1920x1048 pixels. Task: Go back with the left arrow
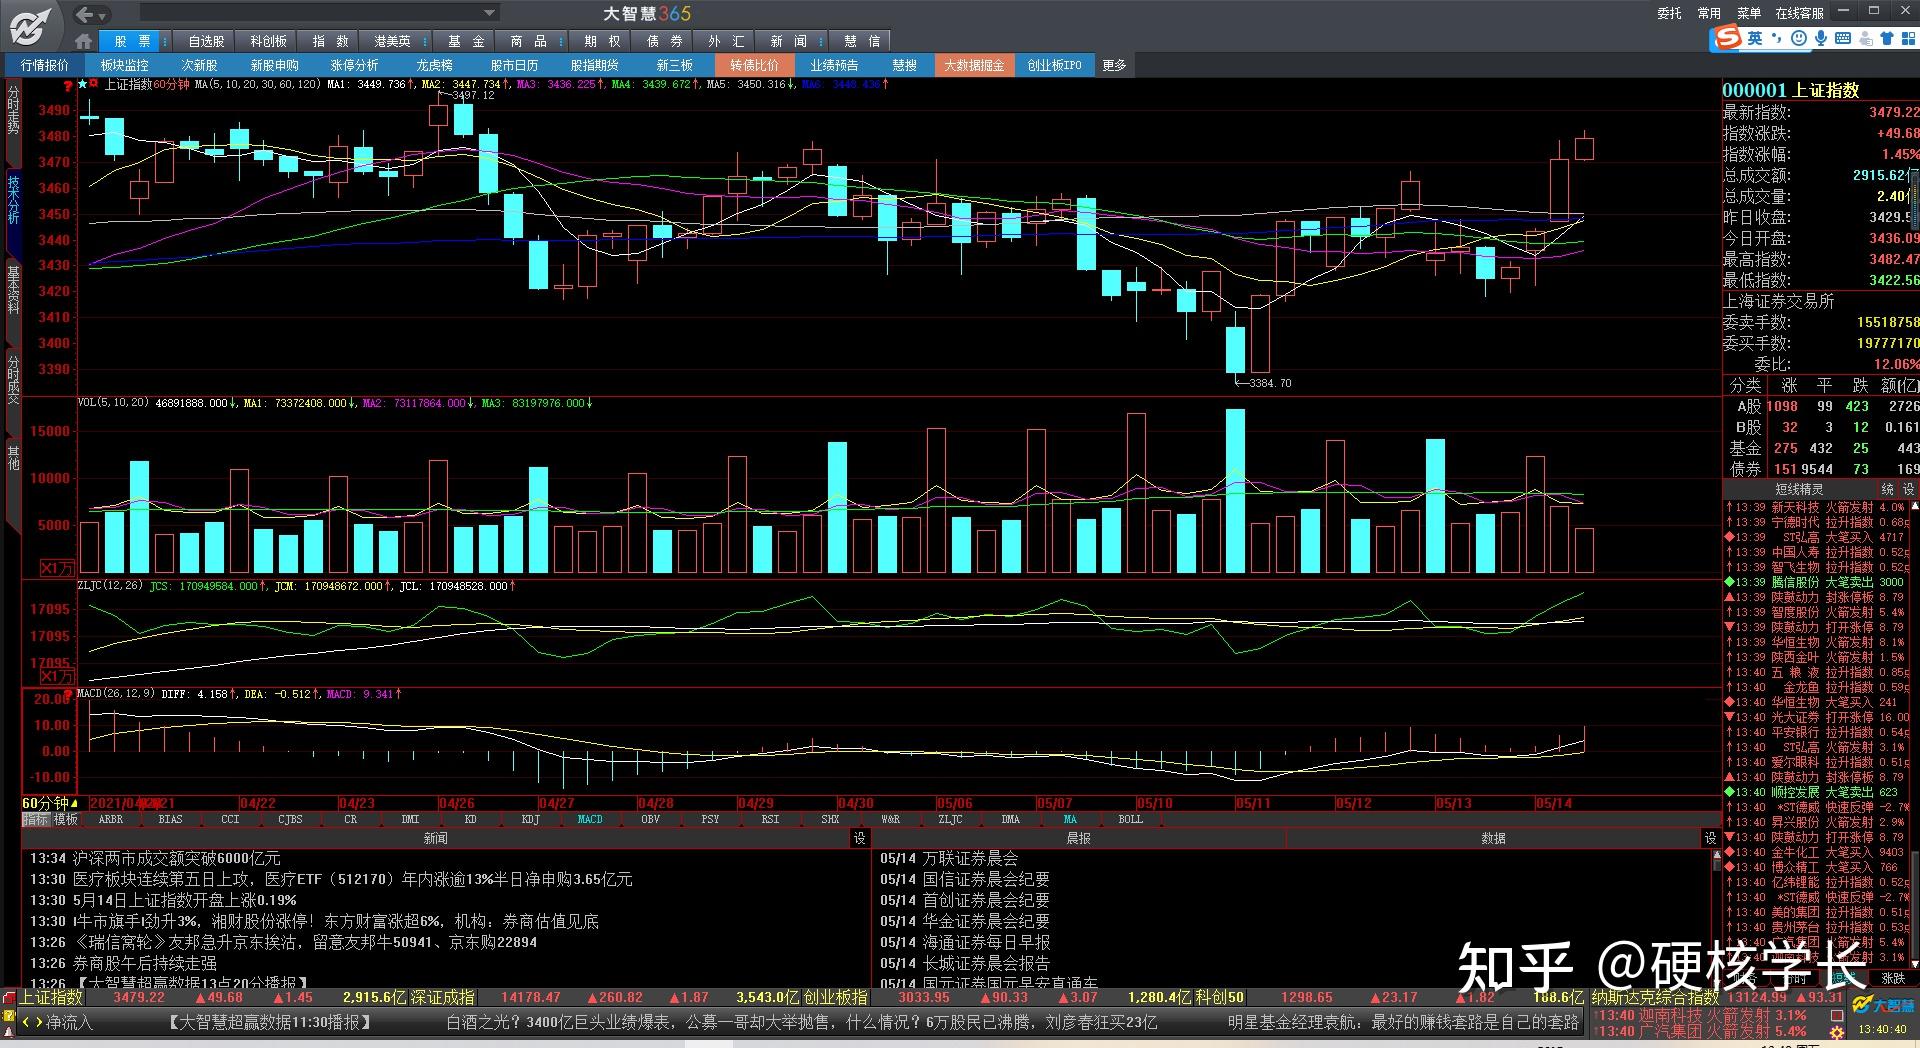click(x=85, y=14)
